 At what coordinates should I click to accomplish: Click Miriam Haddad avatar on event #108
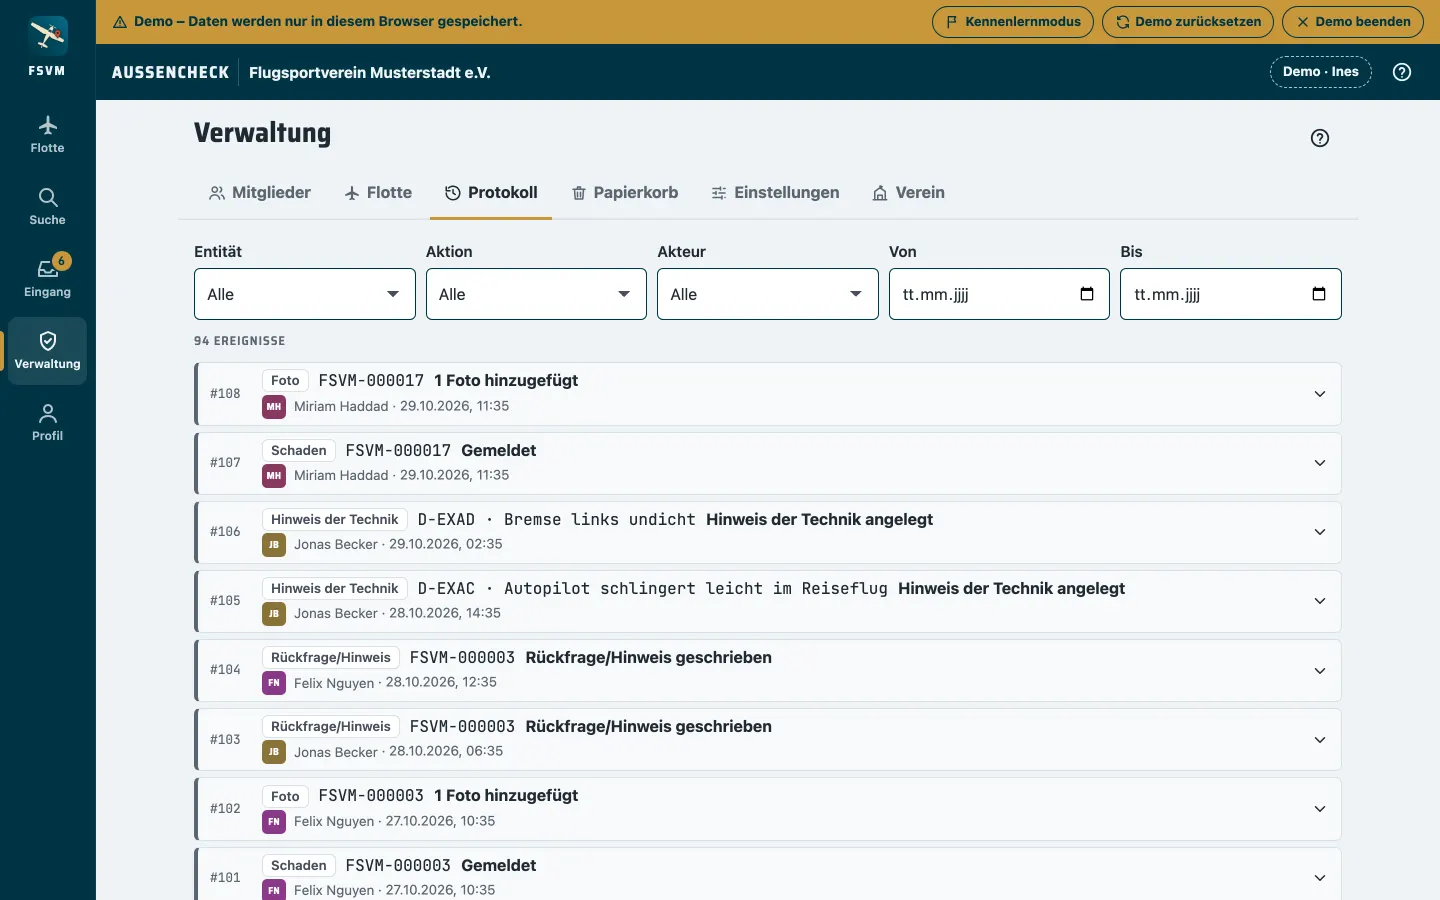coord(274,407)
